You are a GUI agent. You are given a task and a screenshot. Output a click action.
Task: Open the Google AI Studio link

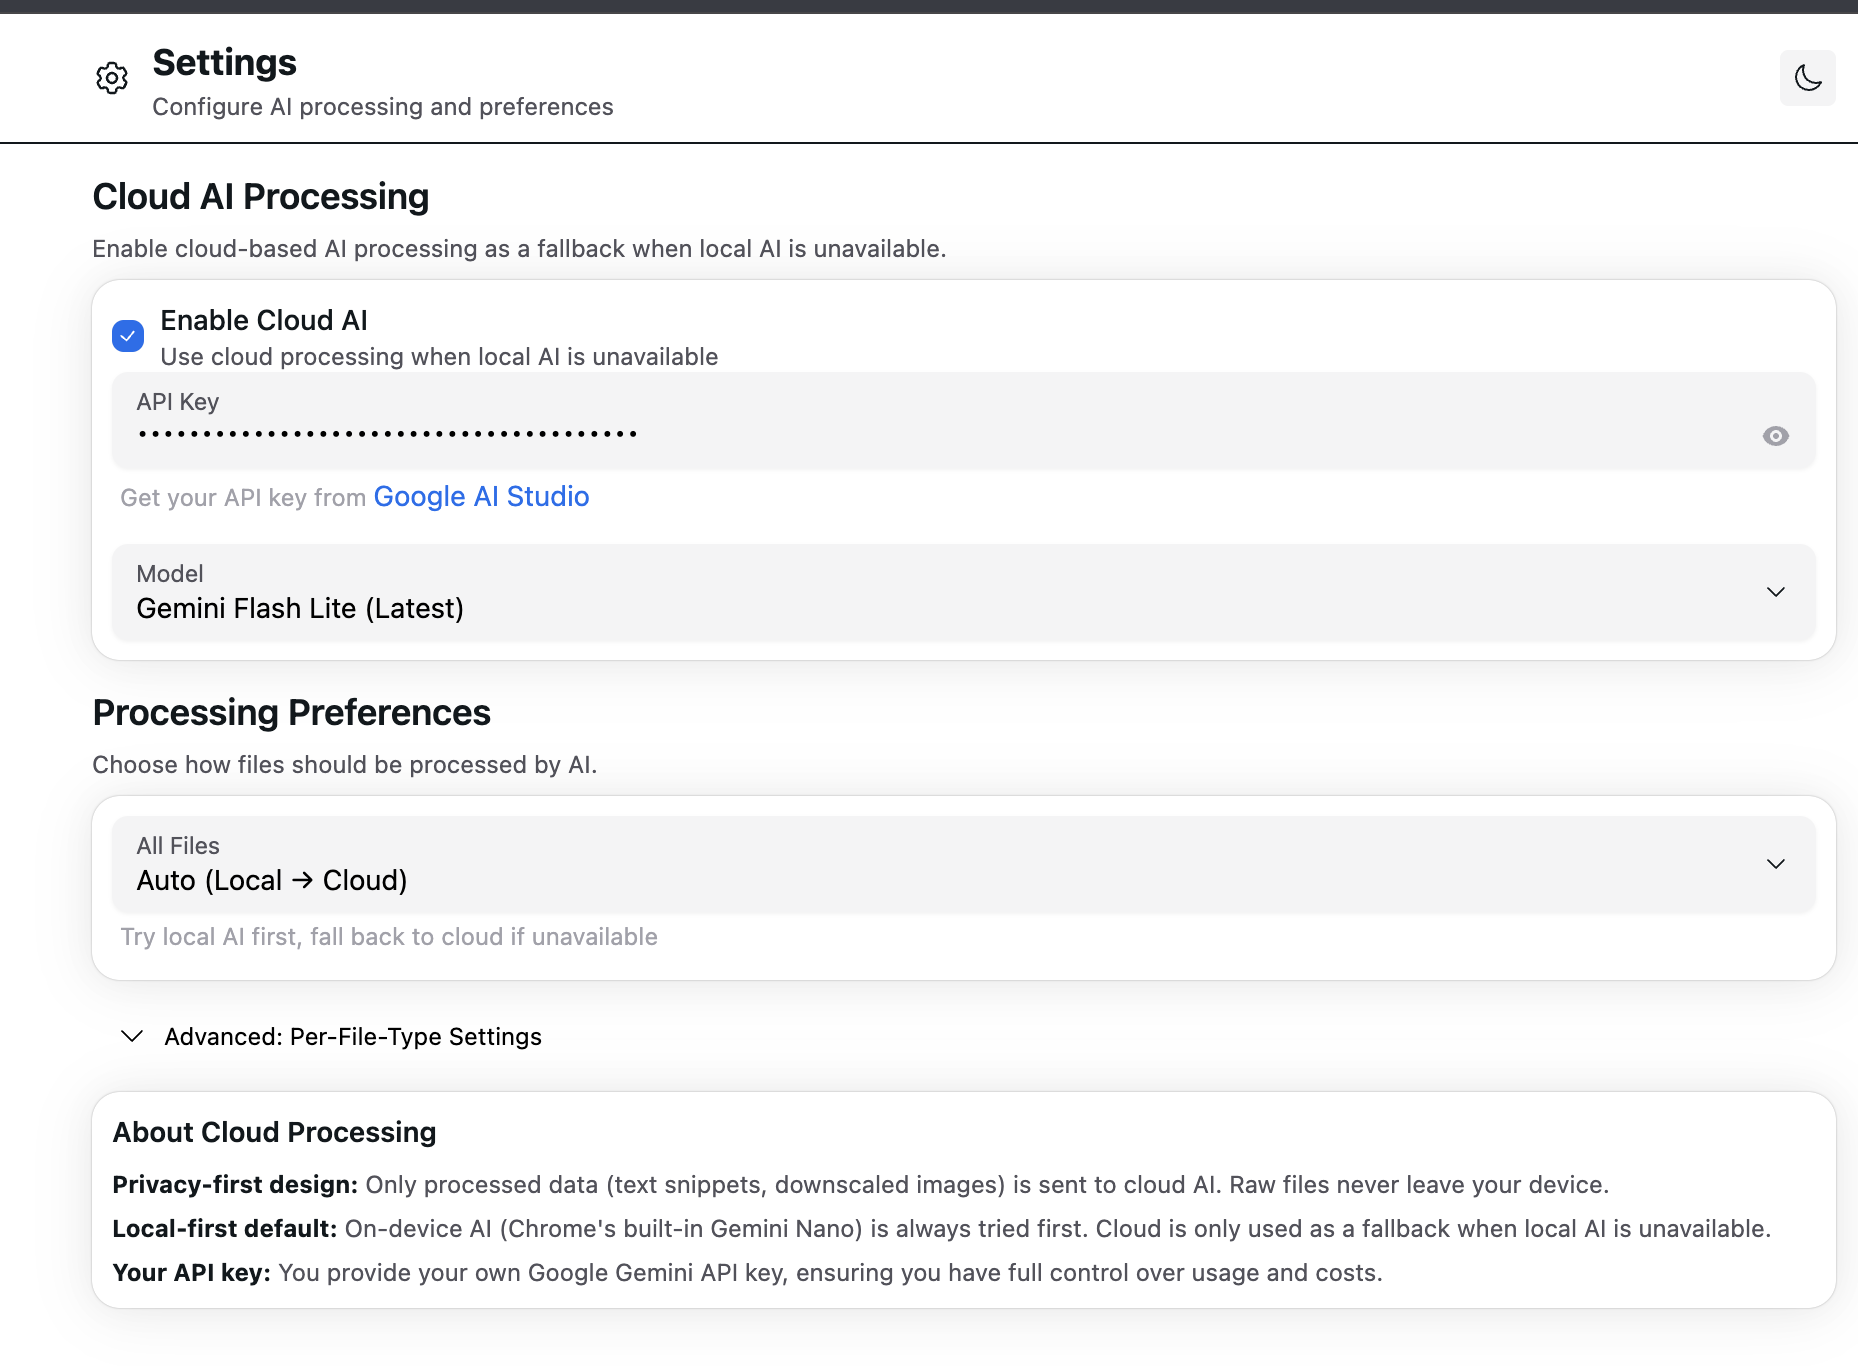(481, 497)
